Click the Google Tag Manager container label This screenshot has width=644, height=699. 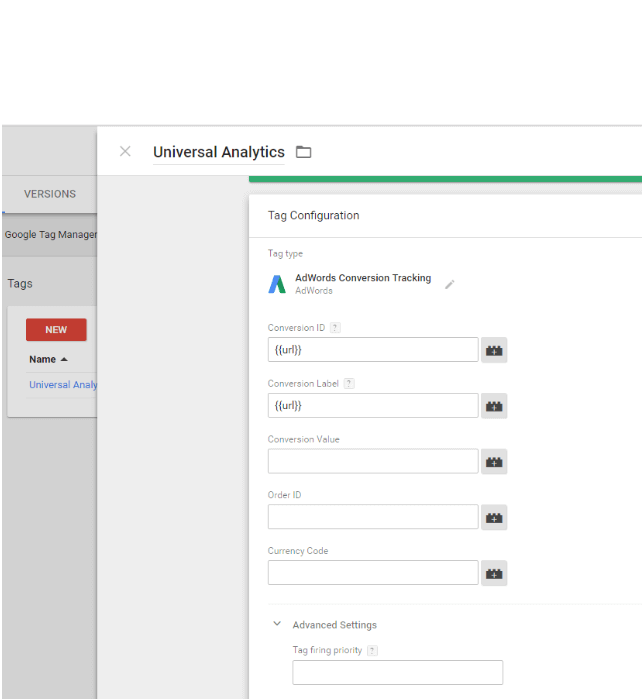[x=50, y=234]
